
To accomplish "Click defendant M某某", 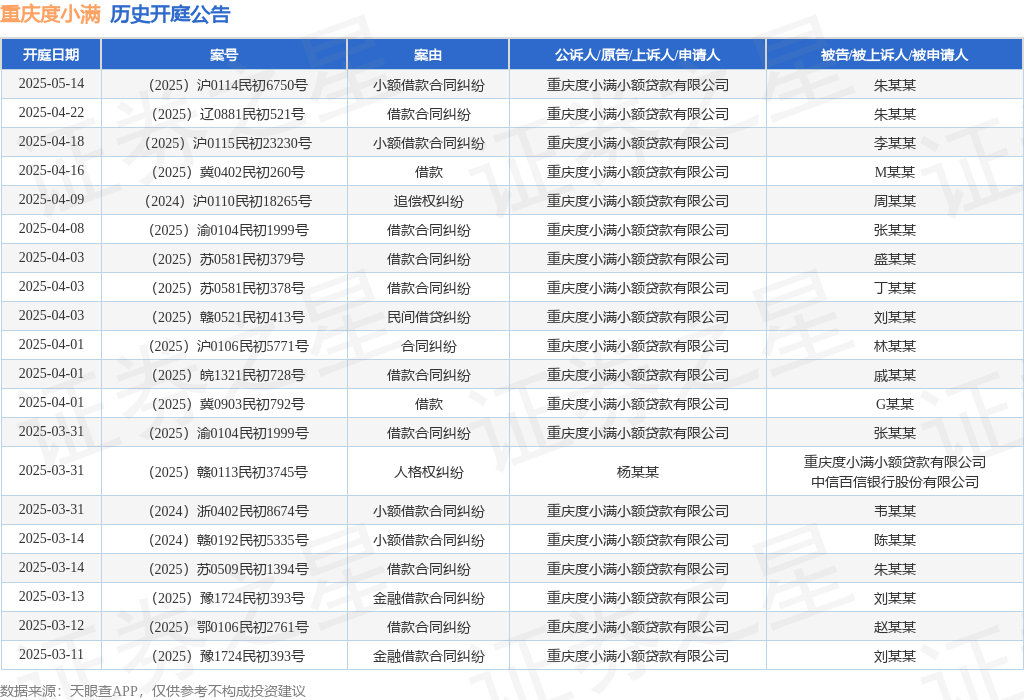I will click(895, 172).
